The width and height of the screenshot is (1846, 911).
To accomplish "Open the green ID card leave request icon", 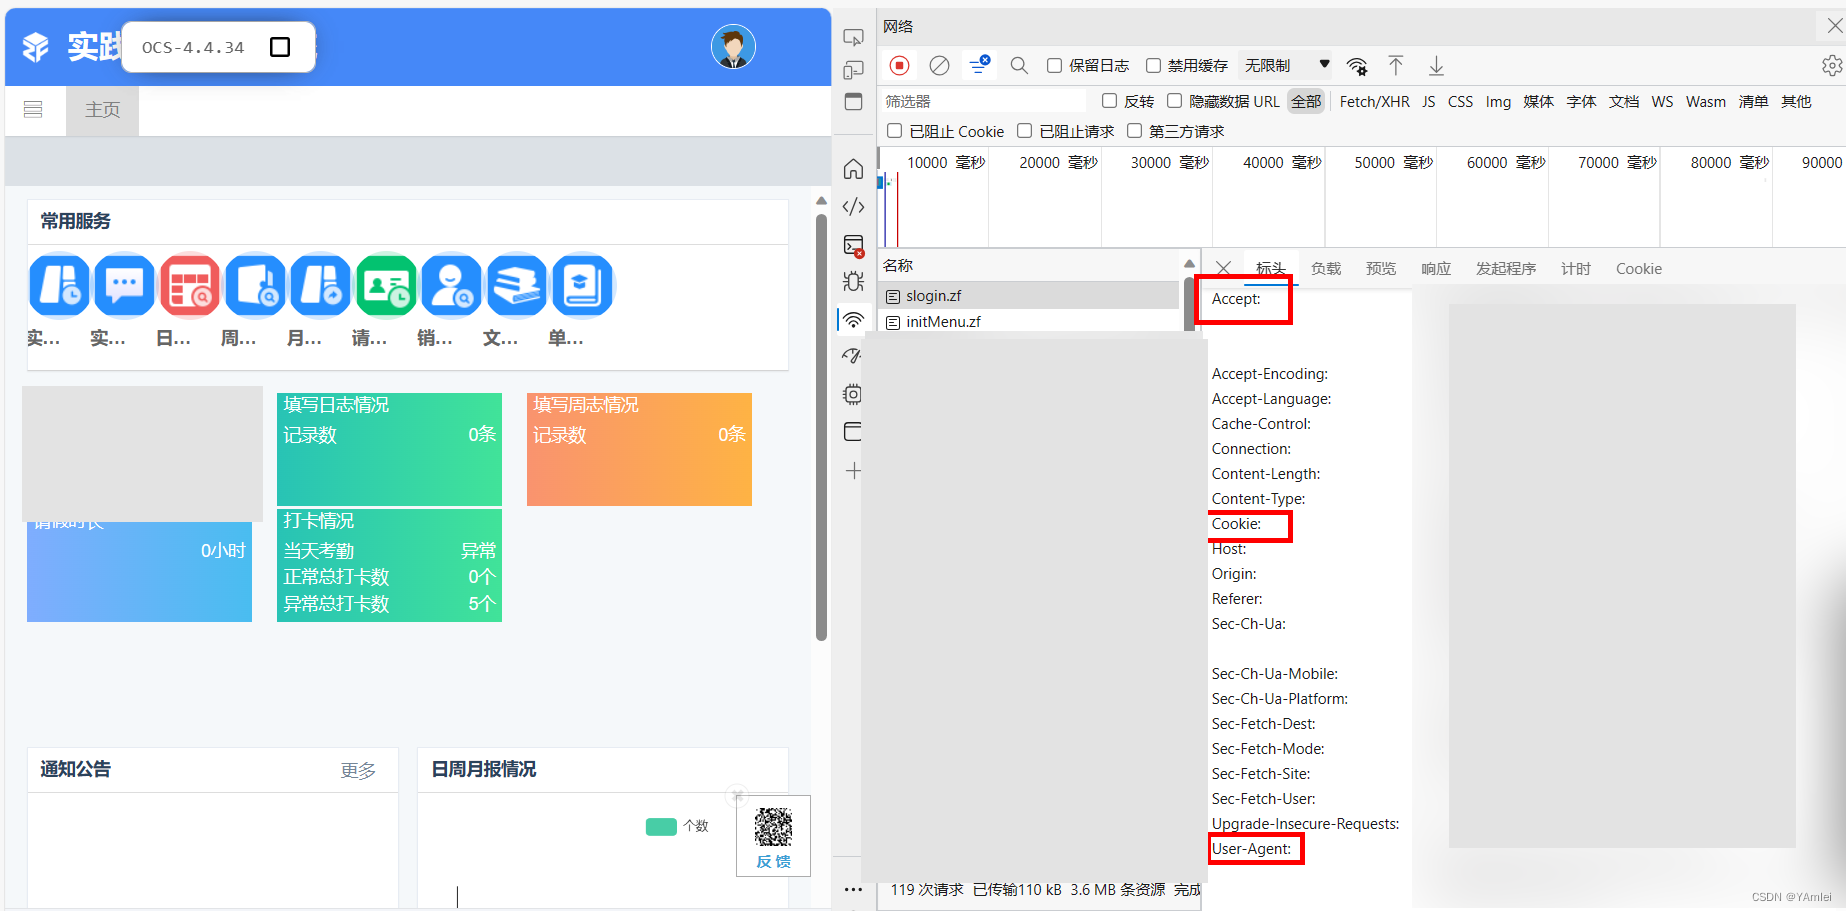I will (386, 286).
